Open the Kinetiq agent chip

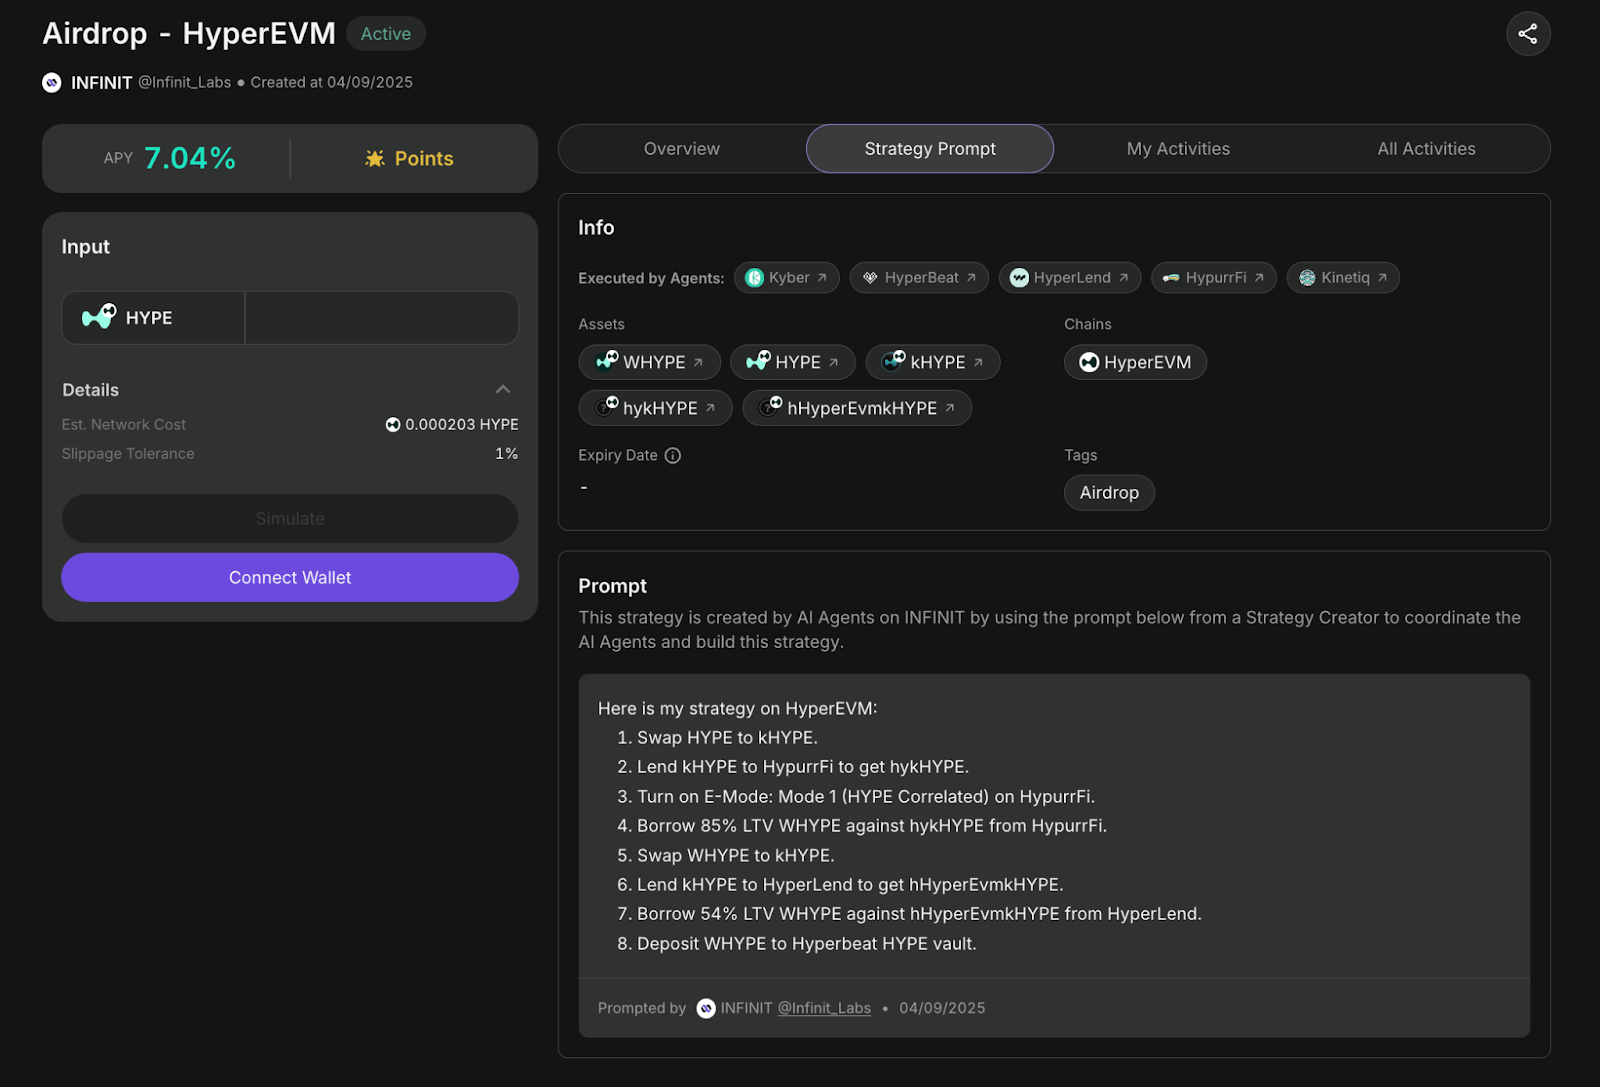click(x=1342, y=278)
